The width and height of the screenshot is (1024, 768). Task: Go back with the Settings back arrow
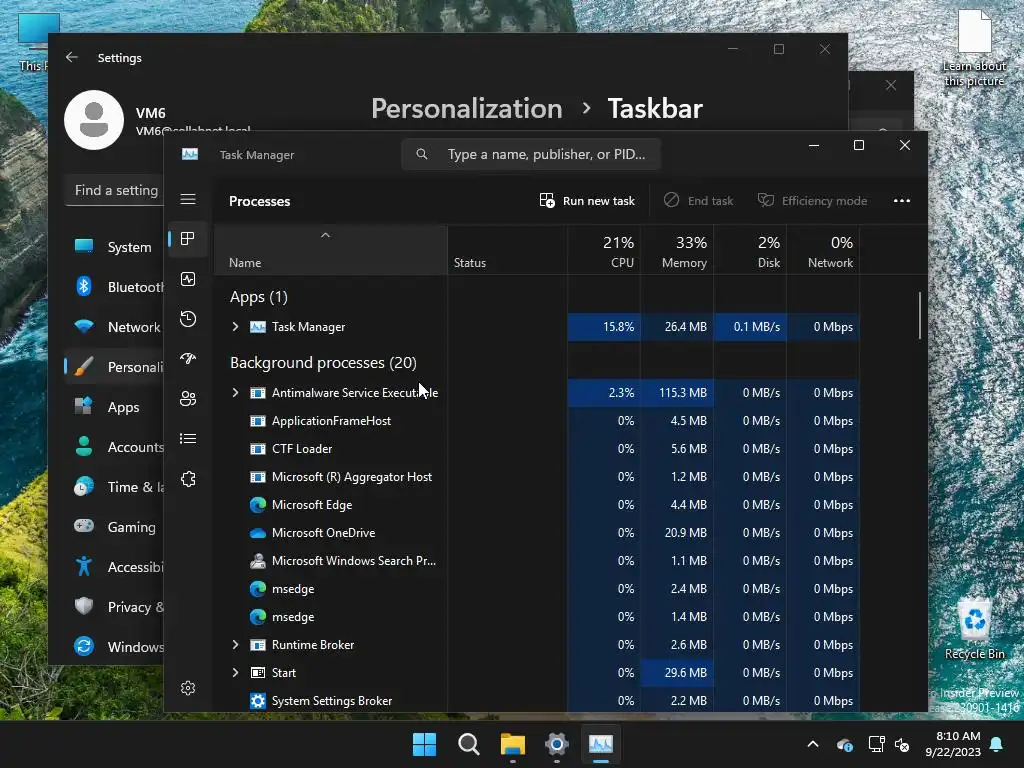point(72,57)
